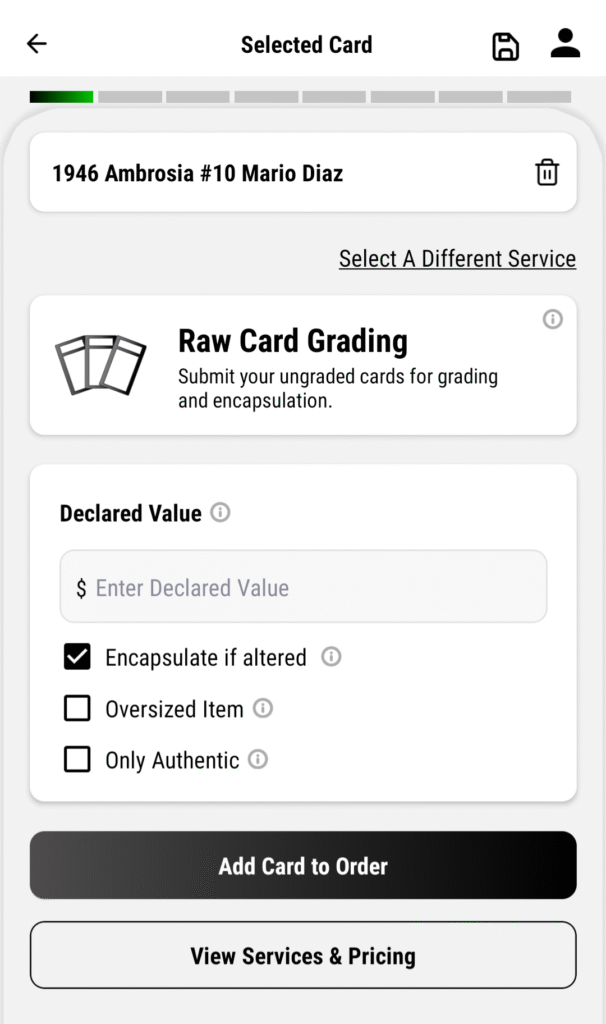This screenshot has height=1024, width=606.
Task: Tap the back arrow icon
Action: coord(37,44)
